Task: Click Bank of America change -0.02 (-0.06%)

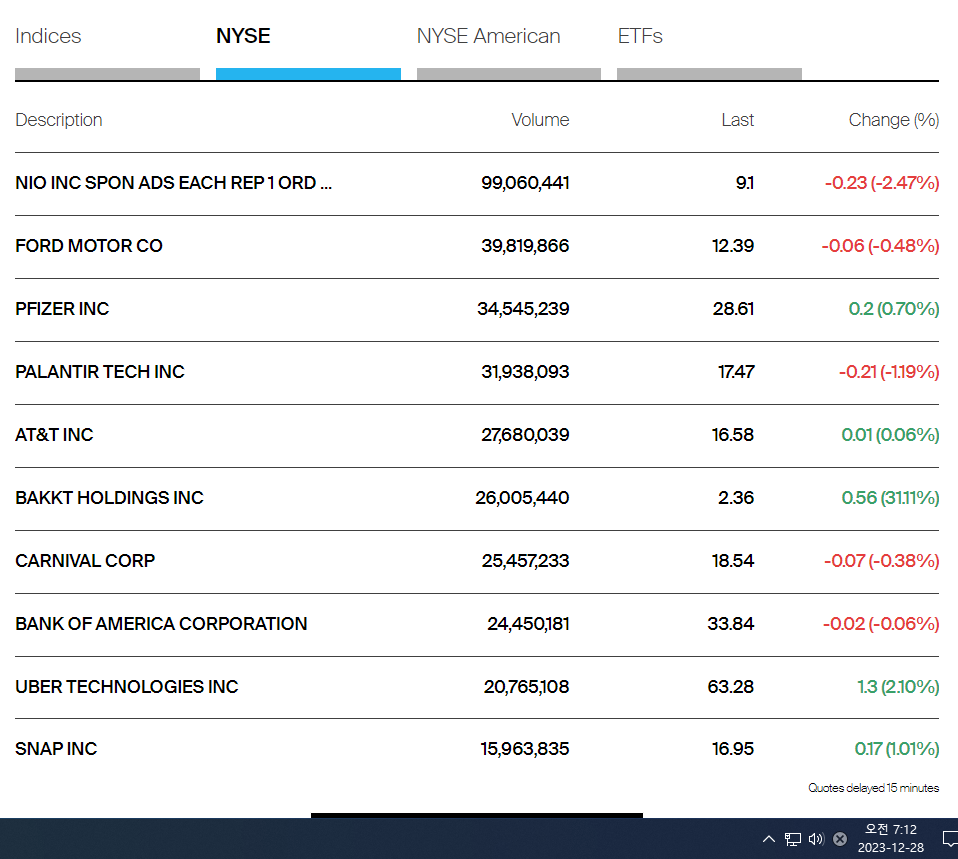Action: pos(880,623)
